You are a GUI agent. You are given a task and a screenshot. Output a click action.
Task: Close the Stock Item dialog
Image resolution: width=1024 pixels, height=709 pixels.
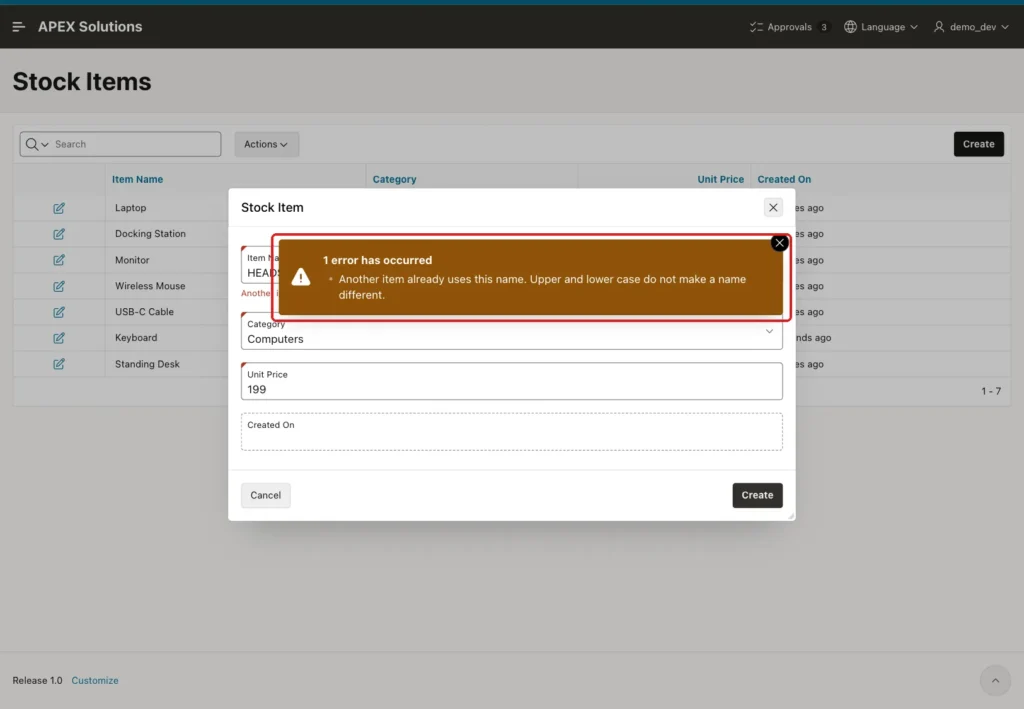coord(773,208)
